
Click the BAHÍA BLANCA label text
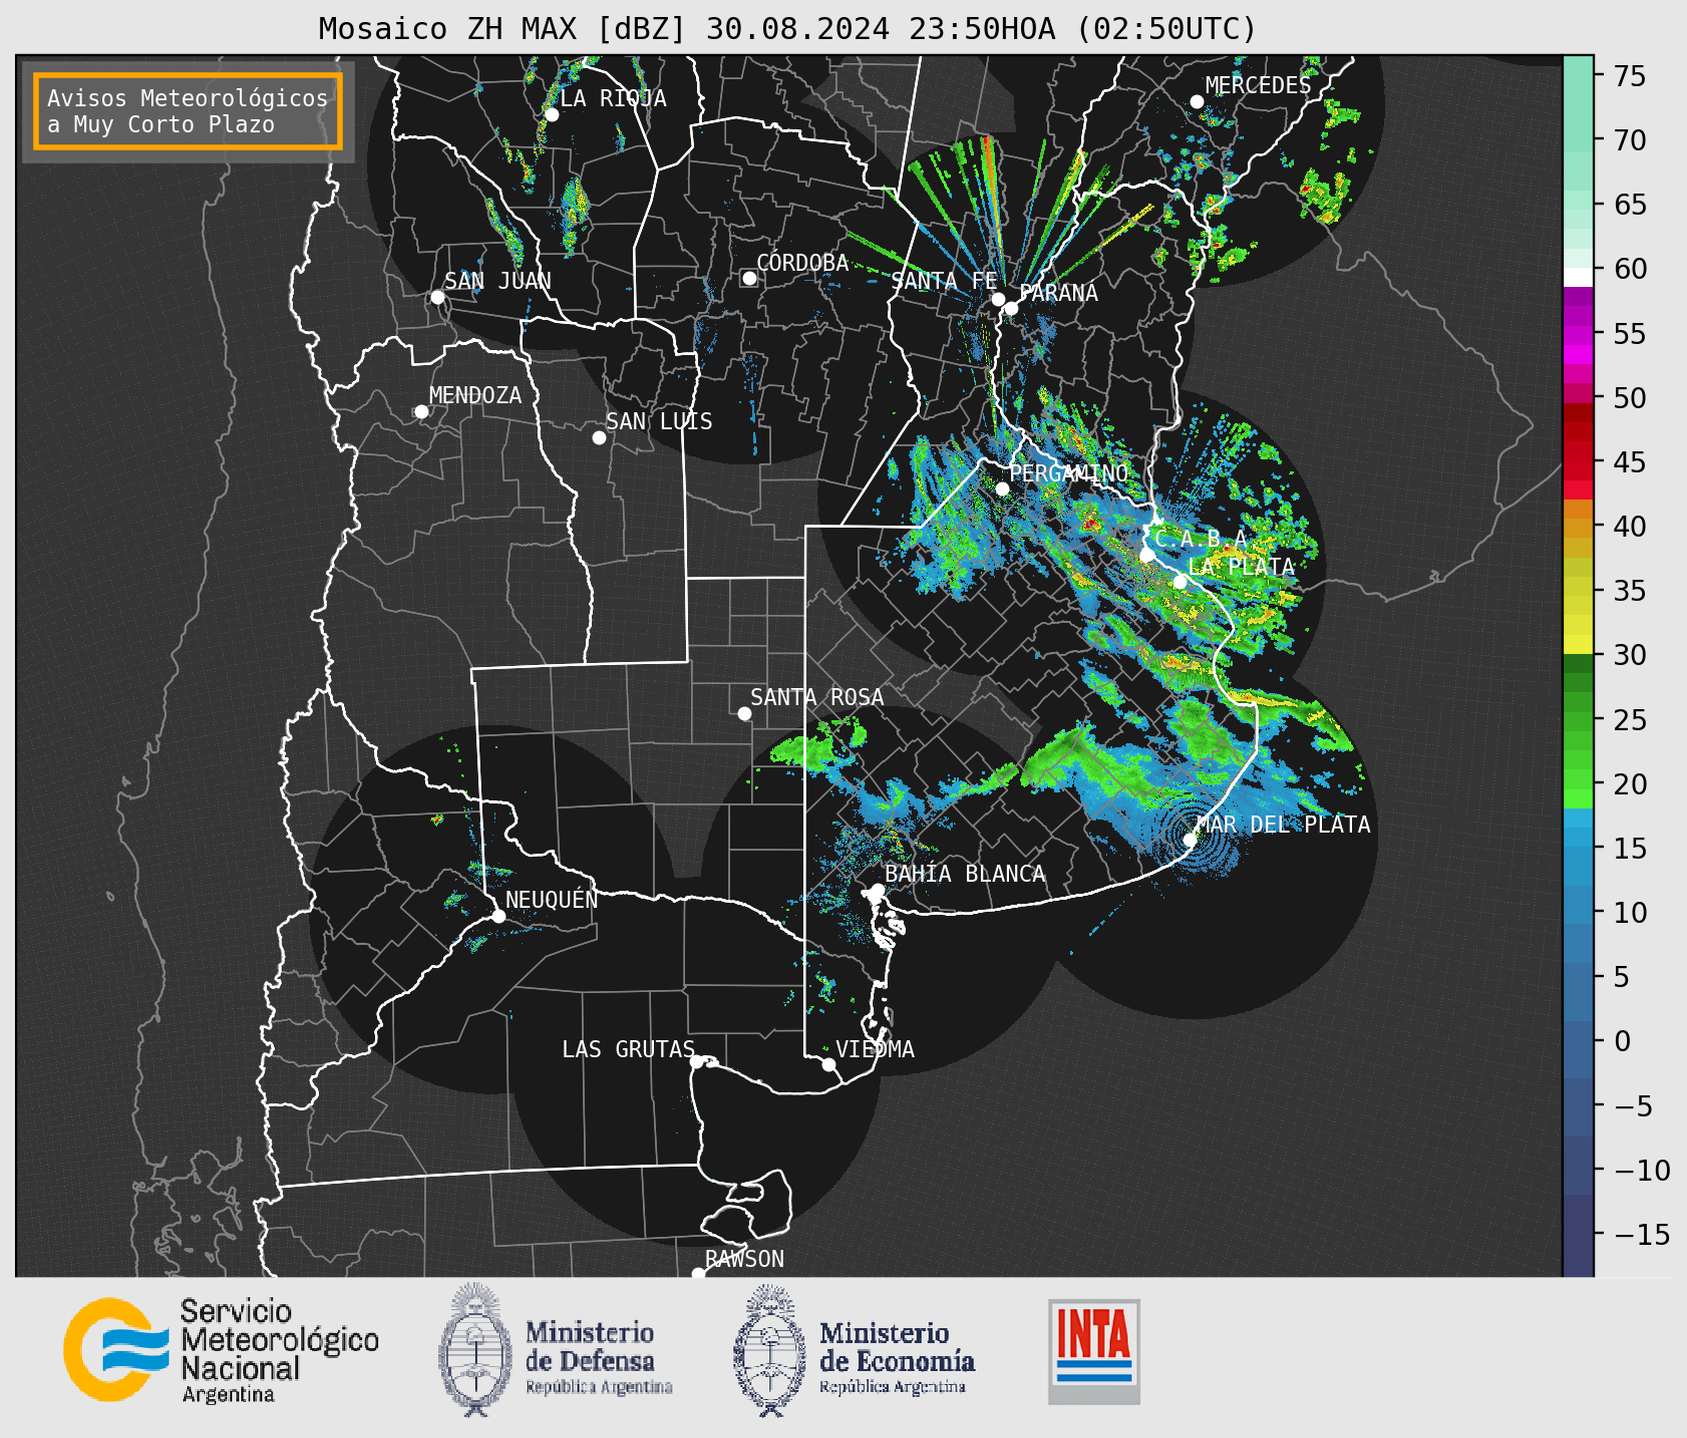[965, 874]
